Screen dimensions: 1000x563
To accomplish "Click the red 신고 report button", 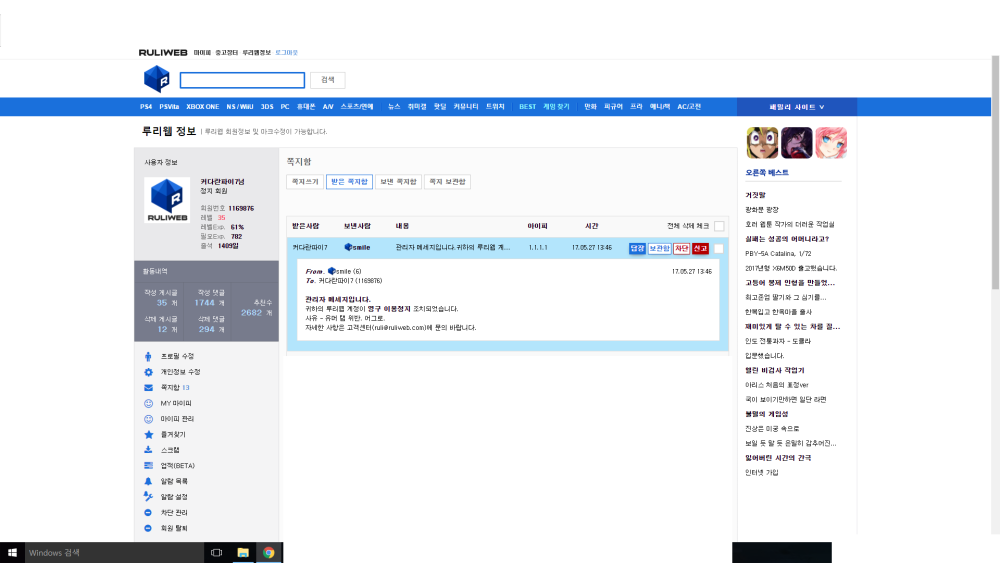I will [x=700, y=248].
